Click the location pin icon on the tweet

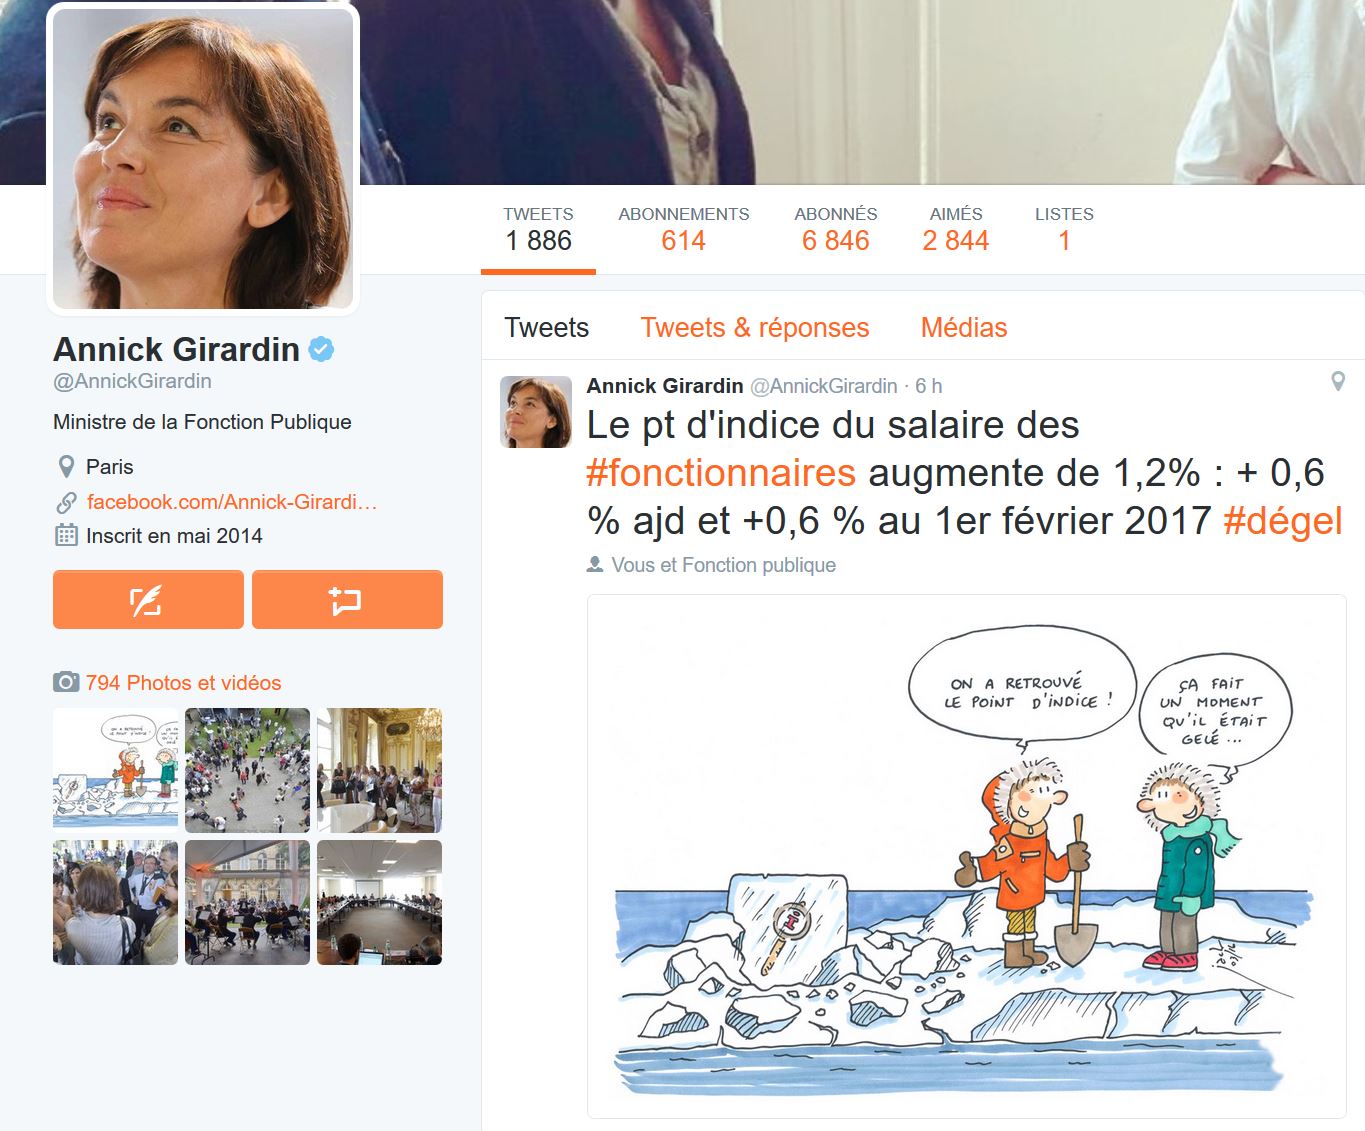(x=1338, y=381)
